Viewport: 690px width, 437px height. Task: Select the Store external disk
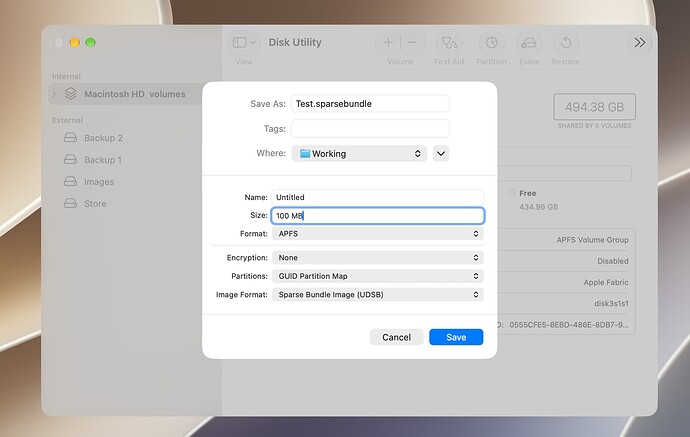95,204
